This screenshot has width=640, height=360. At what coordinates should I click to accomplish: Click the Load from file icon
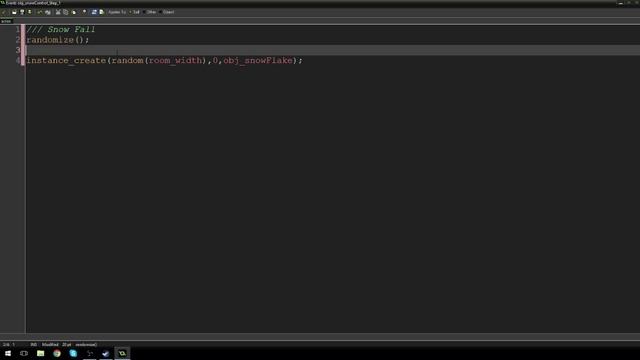tap(14, 12)
